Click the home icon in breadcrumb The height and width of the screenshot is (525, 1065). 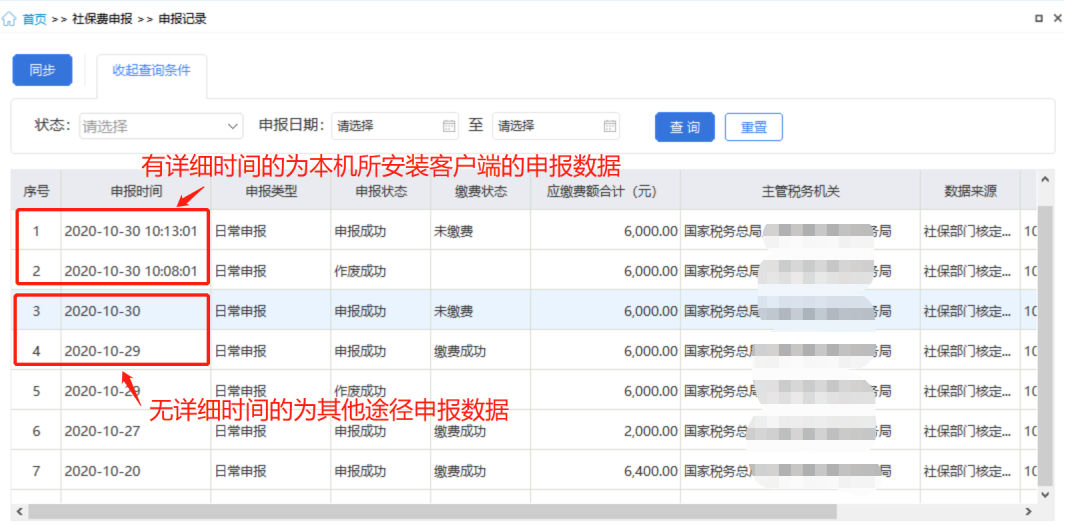pos(10,19)
